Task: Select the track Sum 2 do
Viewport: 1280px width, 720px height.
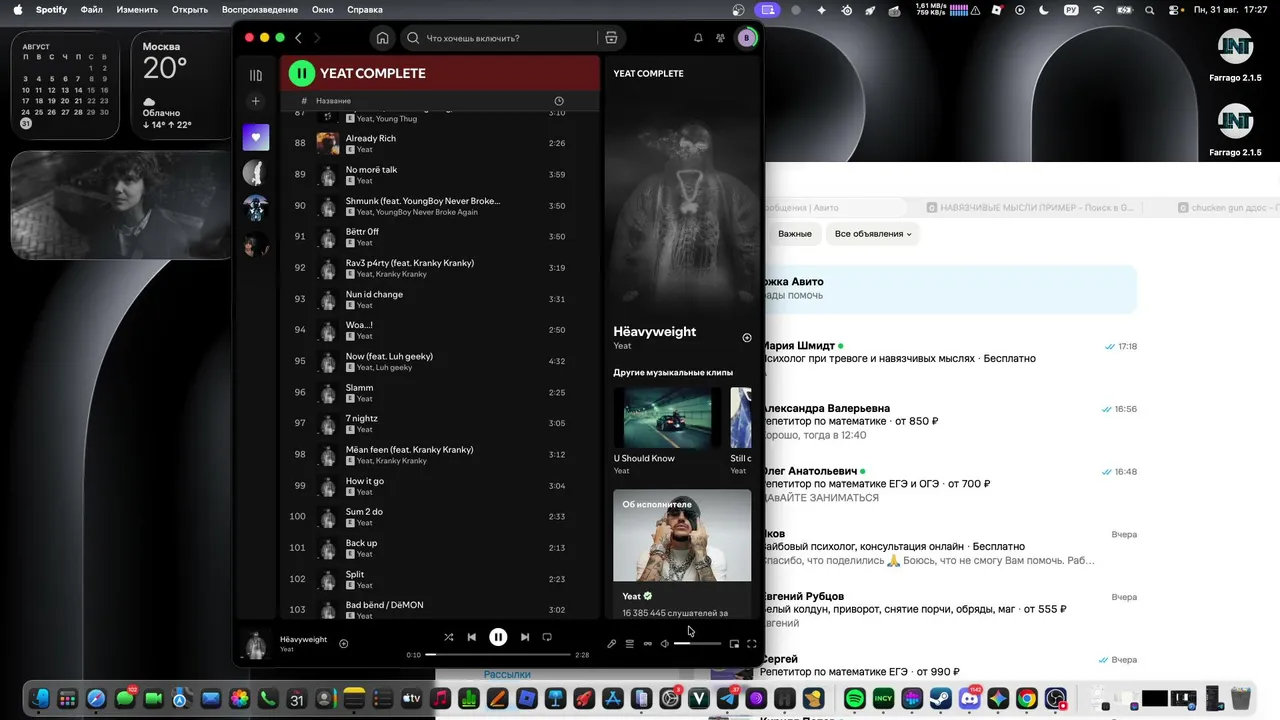Action: pos(364,512)
